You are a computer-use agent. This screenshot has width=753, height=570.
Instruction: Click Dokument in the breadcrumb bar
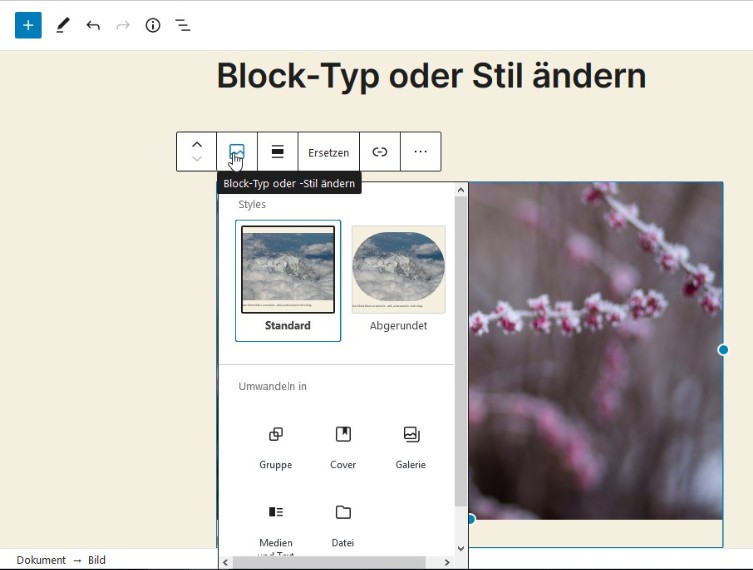point(41,560)
